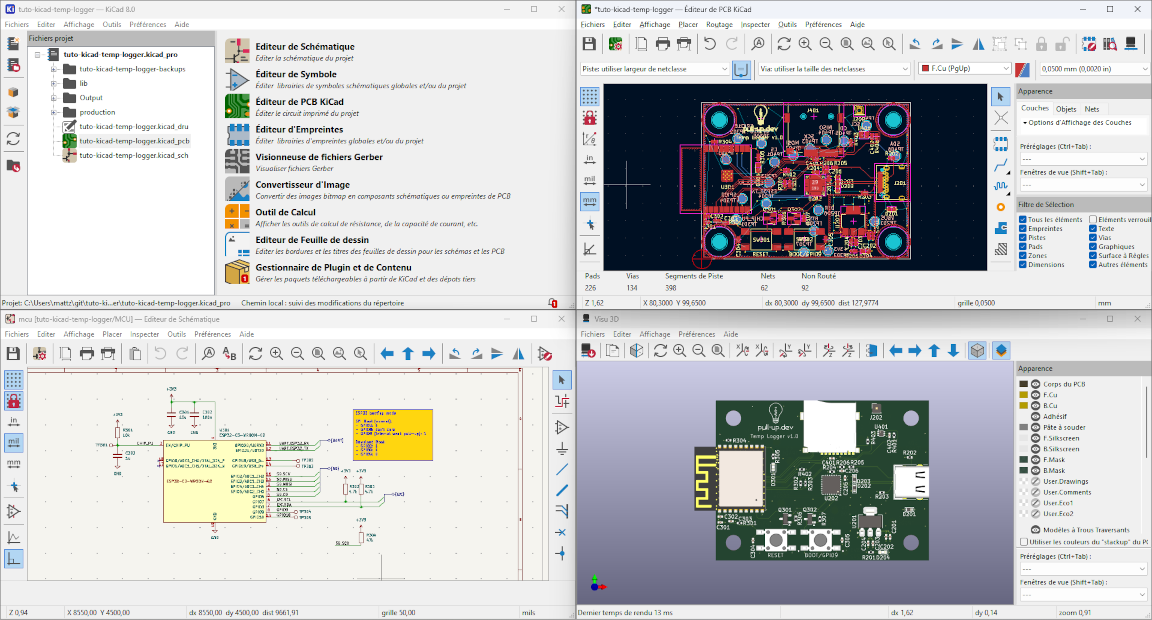Click zoom in icon in Visu 3D toolbar
The image size is (1152, 620).
coord(679,350)
